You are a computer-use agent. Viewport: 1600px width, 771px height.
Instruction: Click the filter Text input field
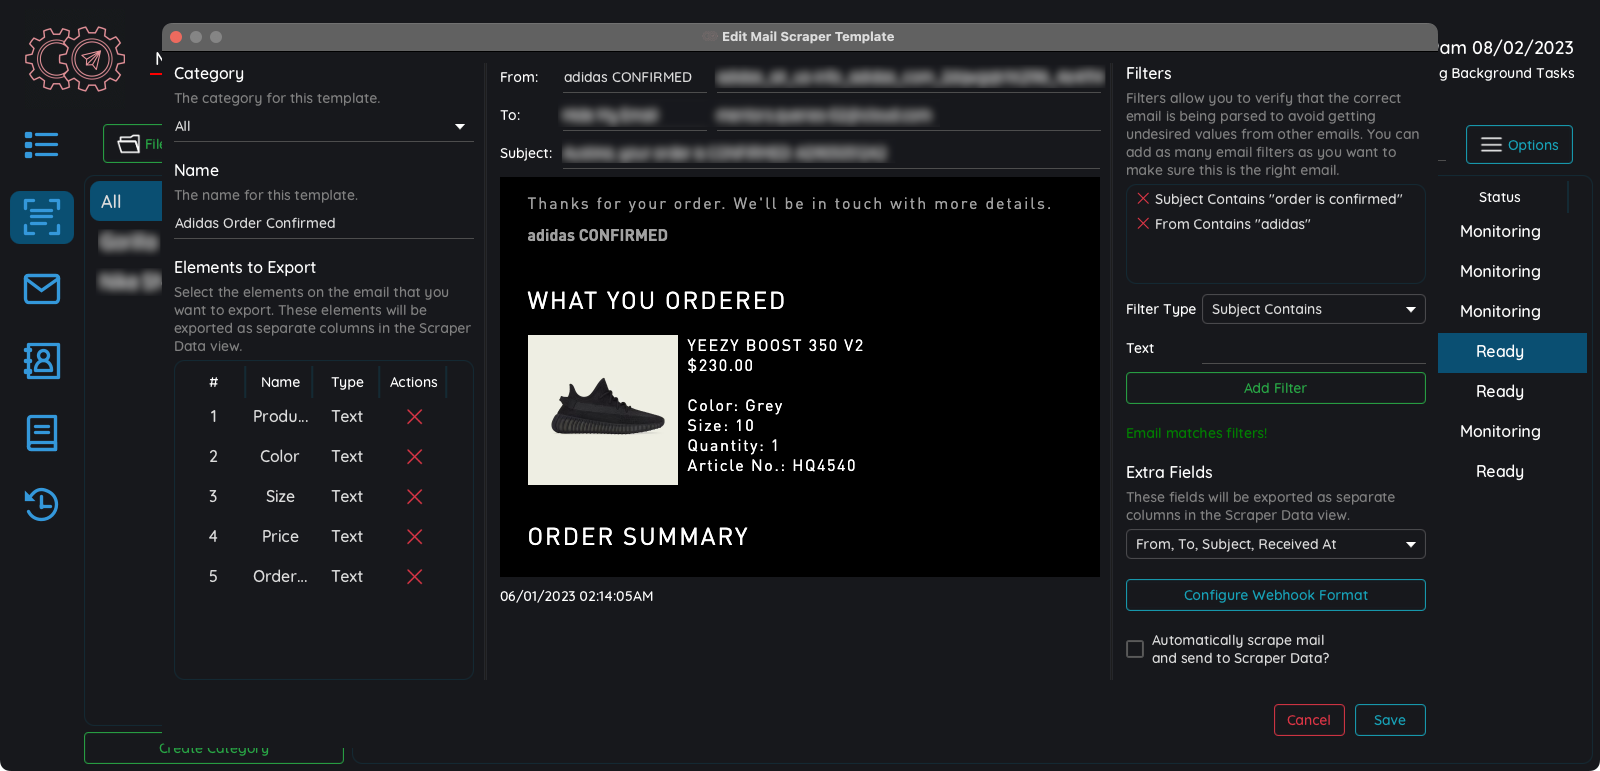(x=1314, y=348)
